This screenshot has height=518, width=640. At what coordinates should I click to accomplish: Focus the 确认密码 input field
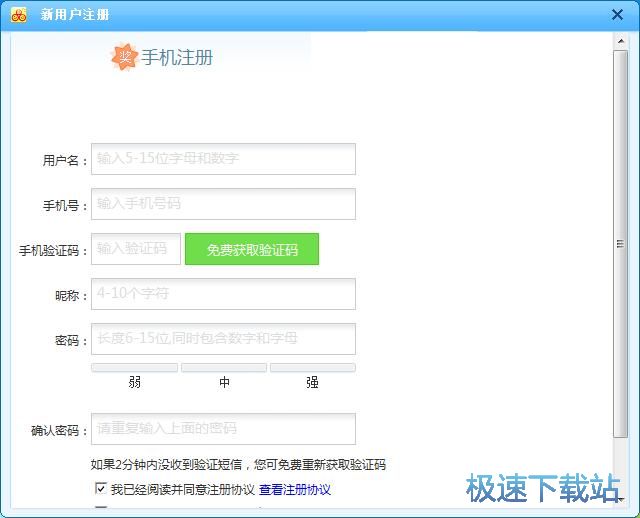point(223,429)
